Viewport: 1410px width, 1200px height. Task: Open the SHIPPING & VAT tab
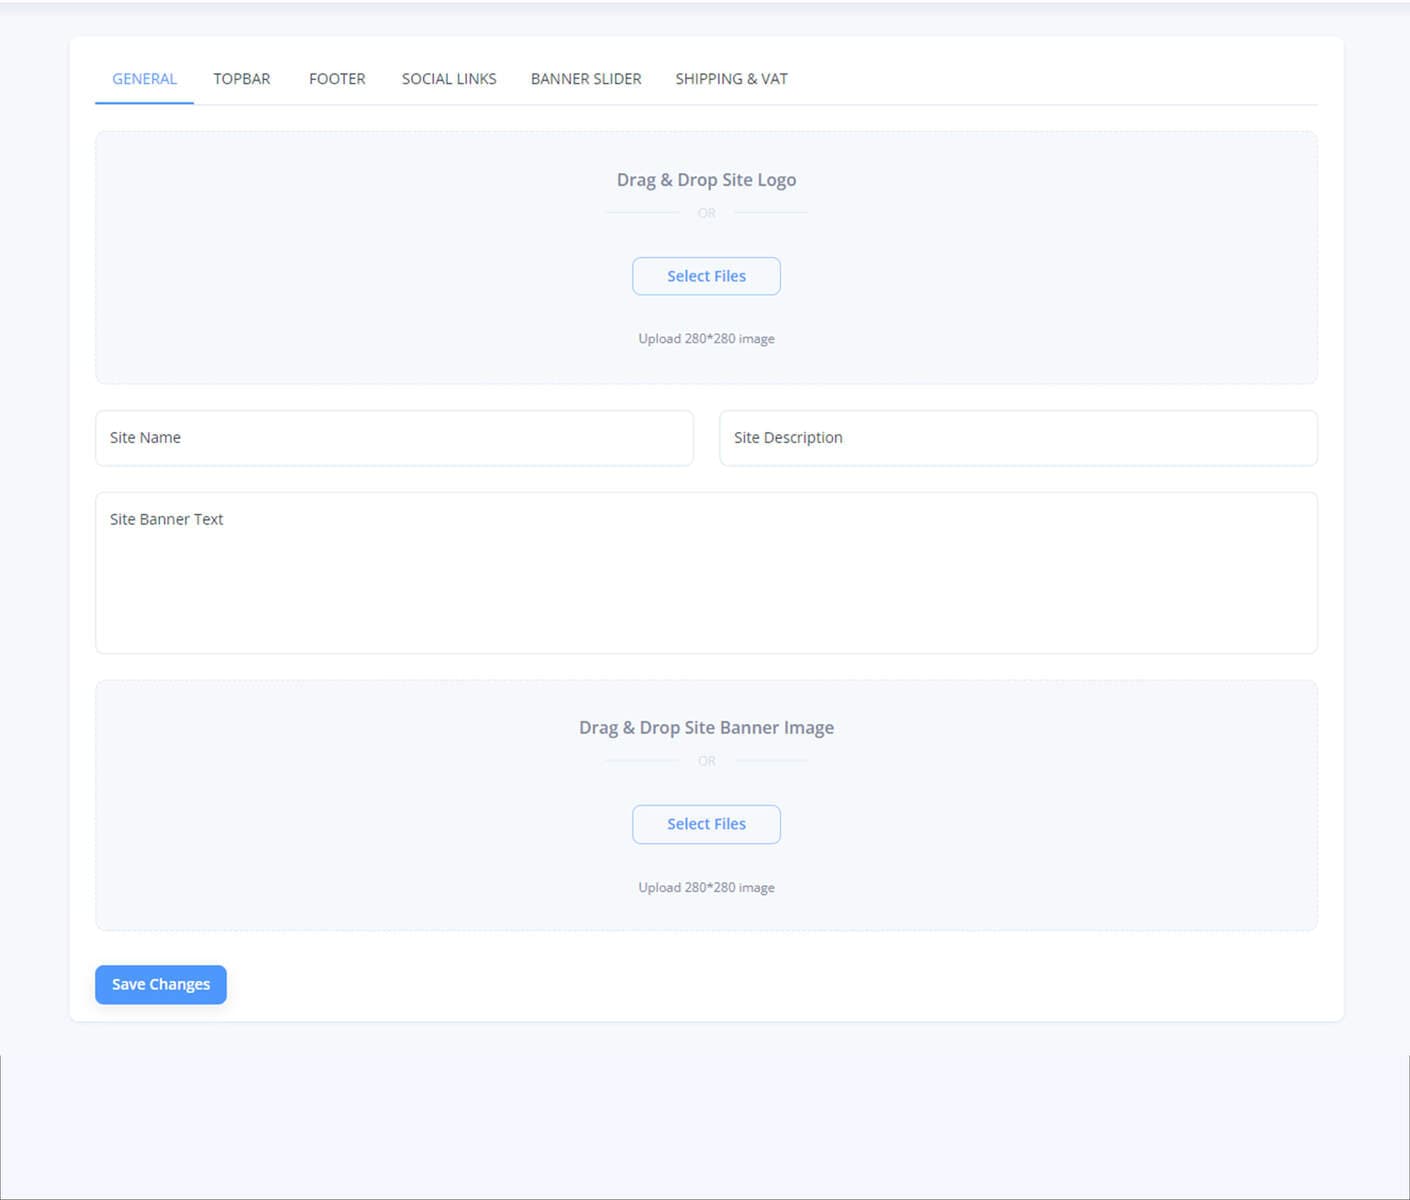(x=731, y=78)
